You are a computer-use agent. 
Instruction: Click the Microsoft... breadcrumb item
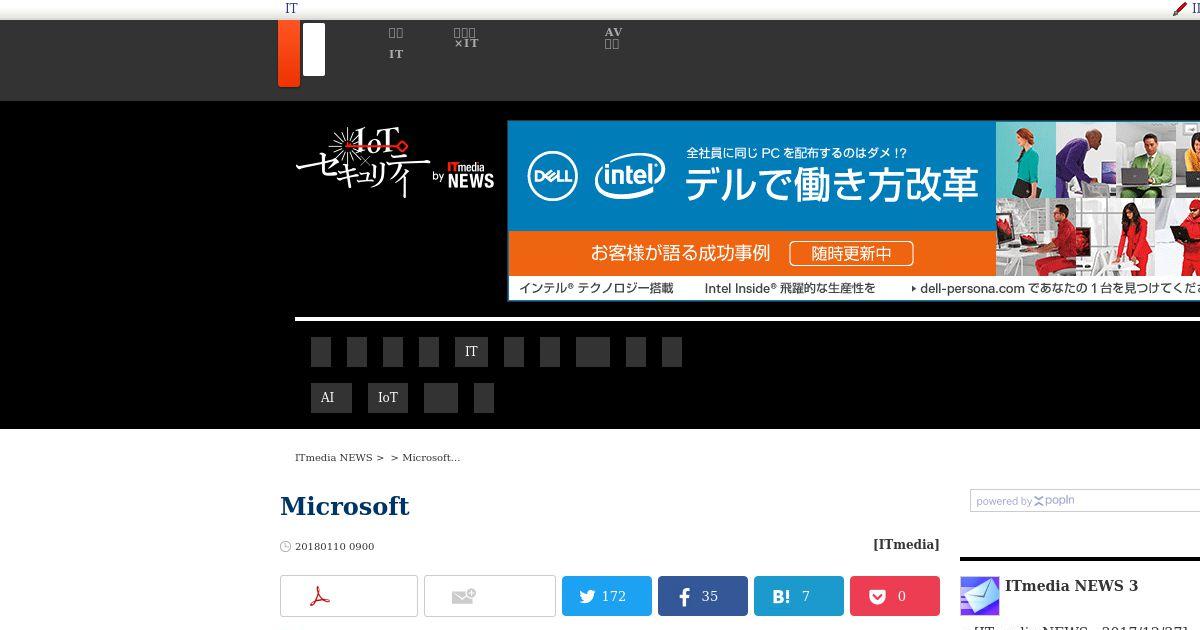(431, 457)
